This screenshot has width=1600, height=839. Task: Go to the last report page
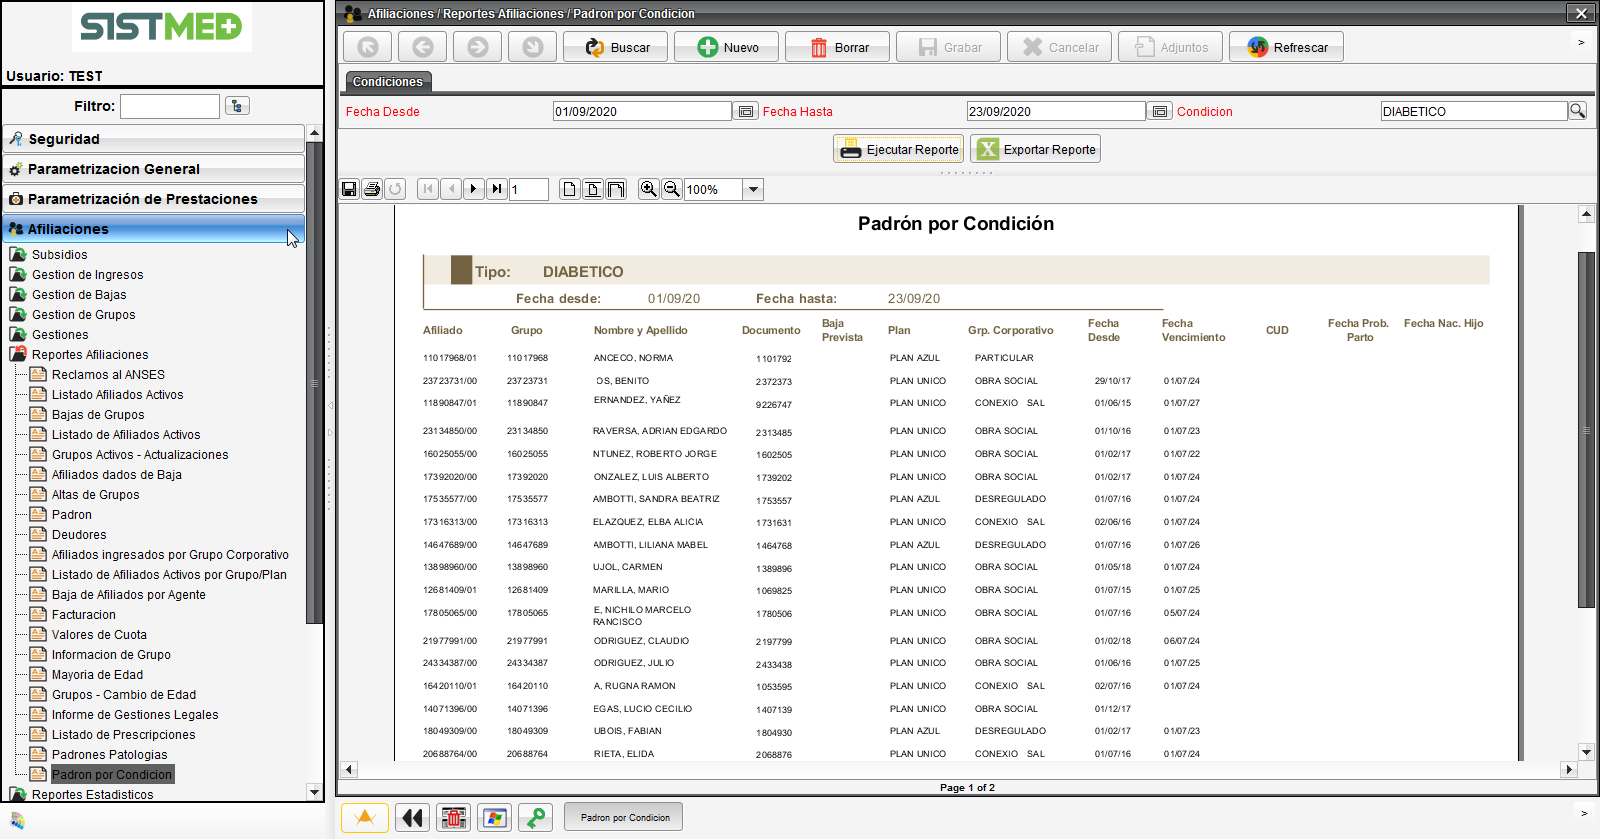[x=497, y=189]
